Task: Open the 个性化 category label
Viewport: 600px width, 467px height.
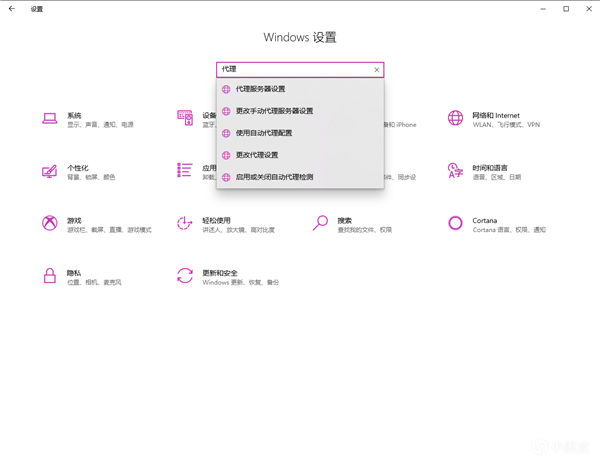Action: tap(78, 168)
